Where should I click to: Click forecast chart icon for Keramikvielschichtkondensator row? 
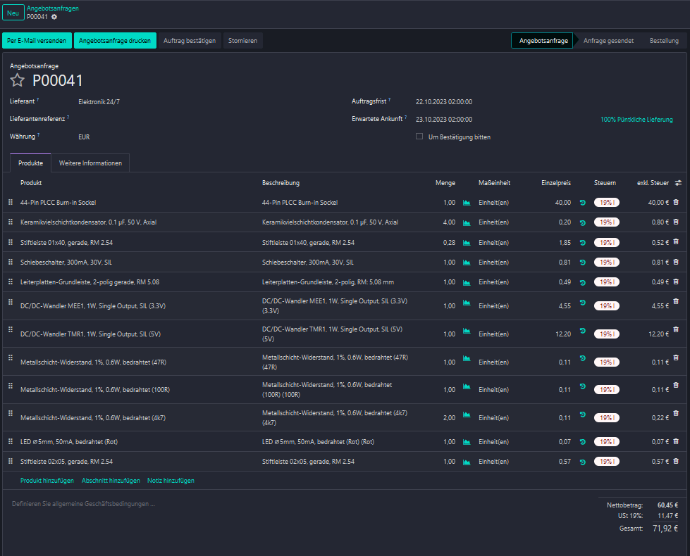[466, 222]
